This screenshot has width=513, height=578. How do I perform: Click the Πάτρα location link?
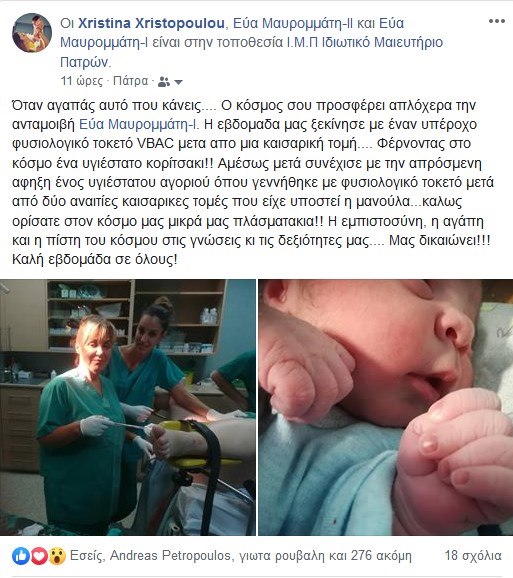click(130, 81)
